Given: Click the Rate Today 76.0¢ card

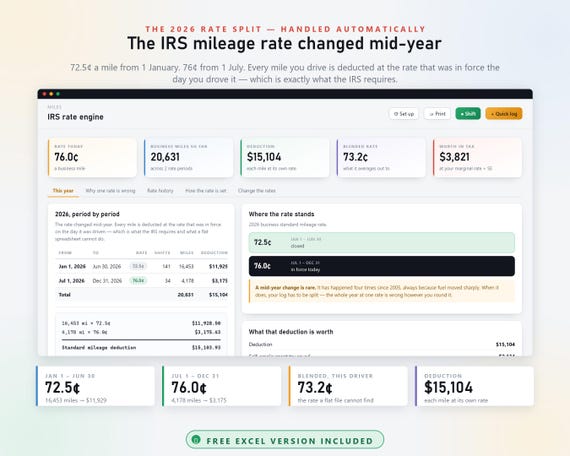Looking at the screenshot, I should coord(92,157).
